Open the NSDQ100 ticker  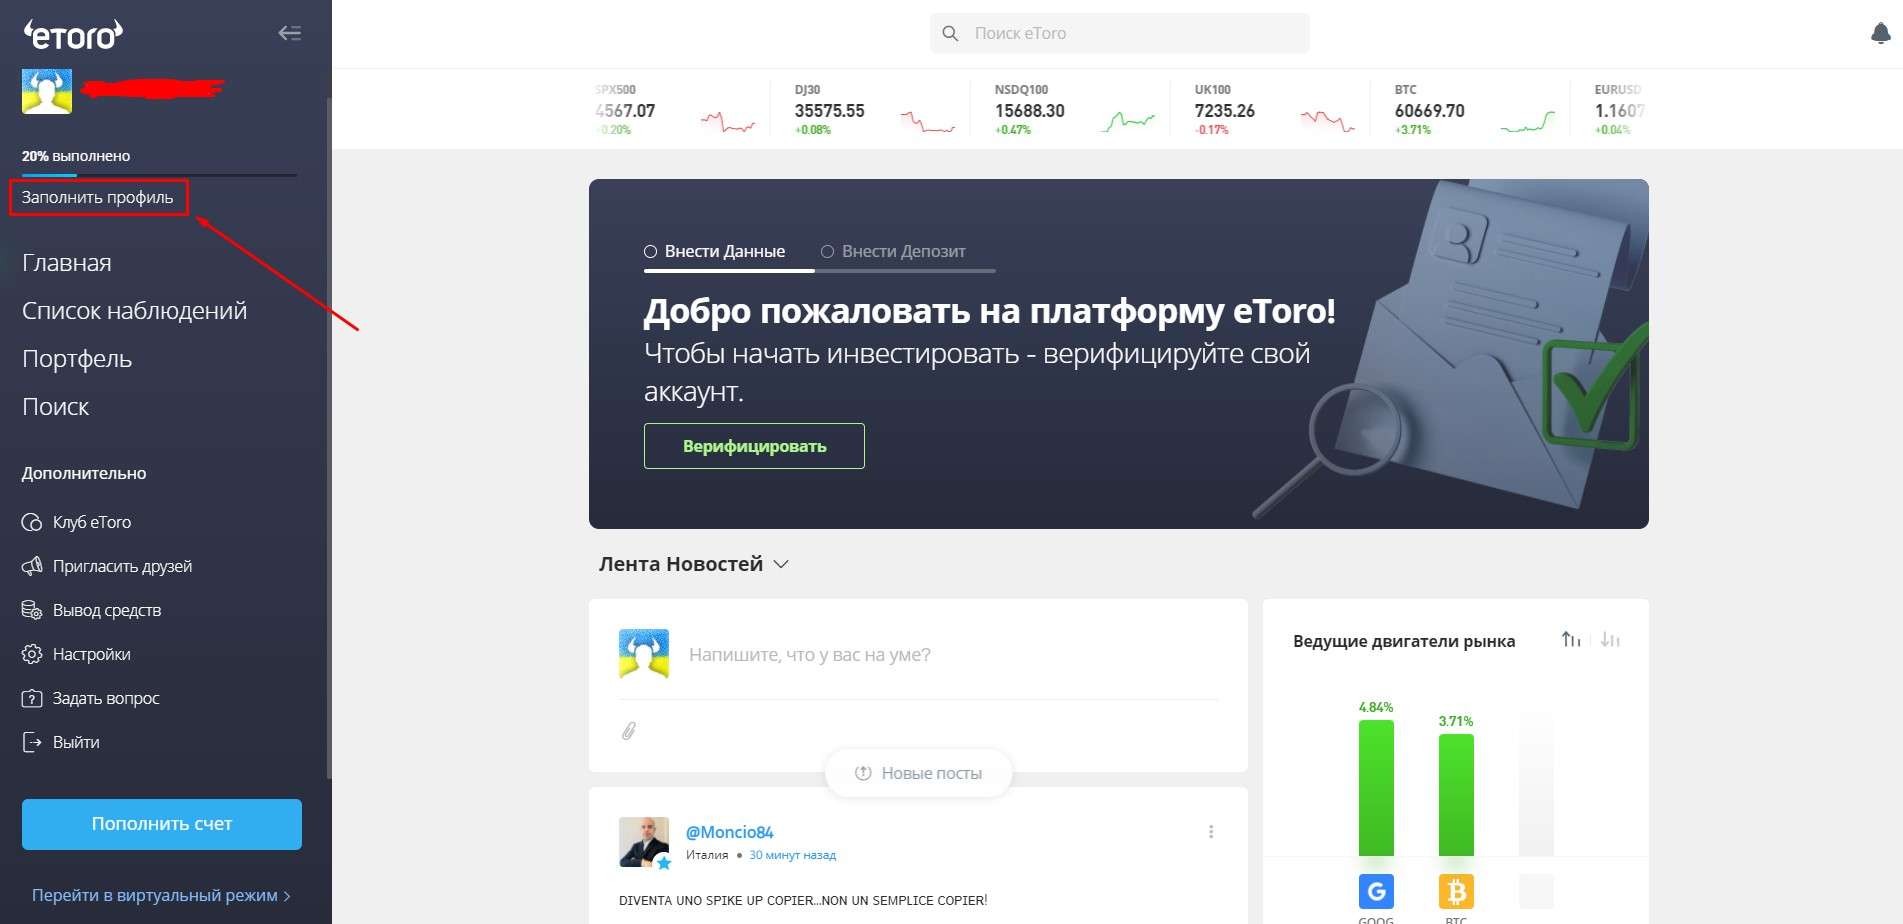pyautogui.click(x=1075, y=110)
